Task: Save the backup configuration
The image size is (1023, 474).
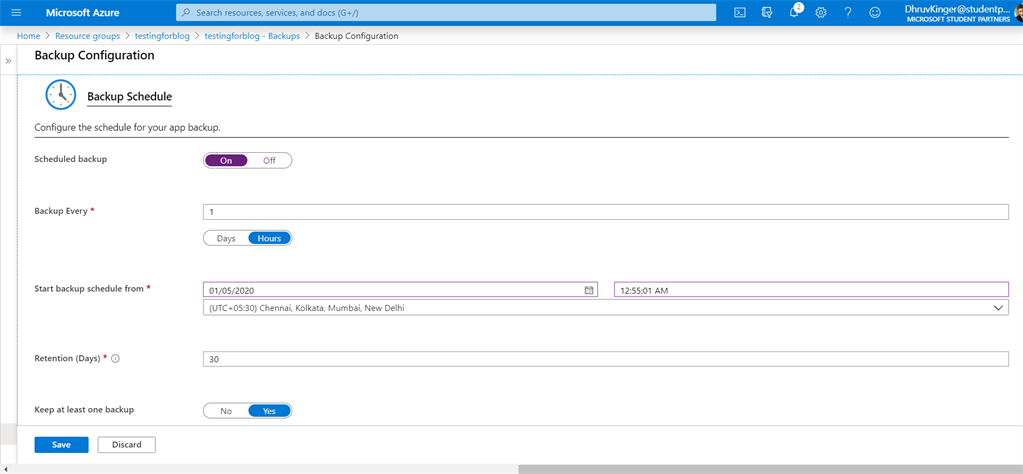Action: click(61, 445)
